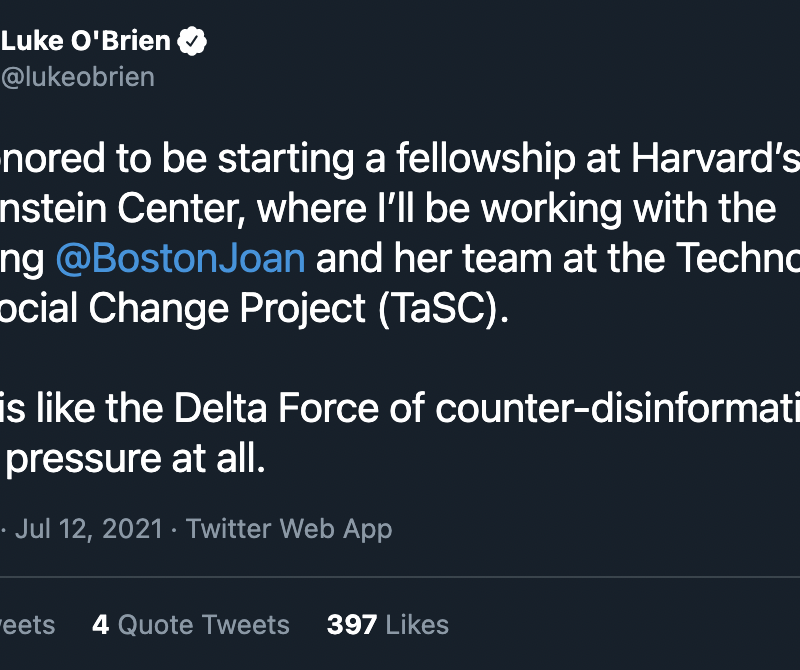Click the 397 like count number
The height and width of the screenshot is (670, 800).
point(351,625)
